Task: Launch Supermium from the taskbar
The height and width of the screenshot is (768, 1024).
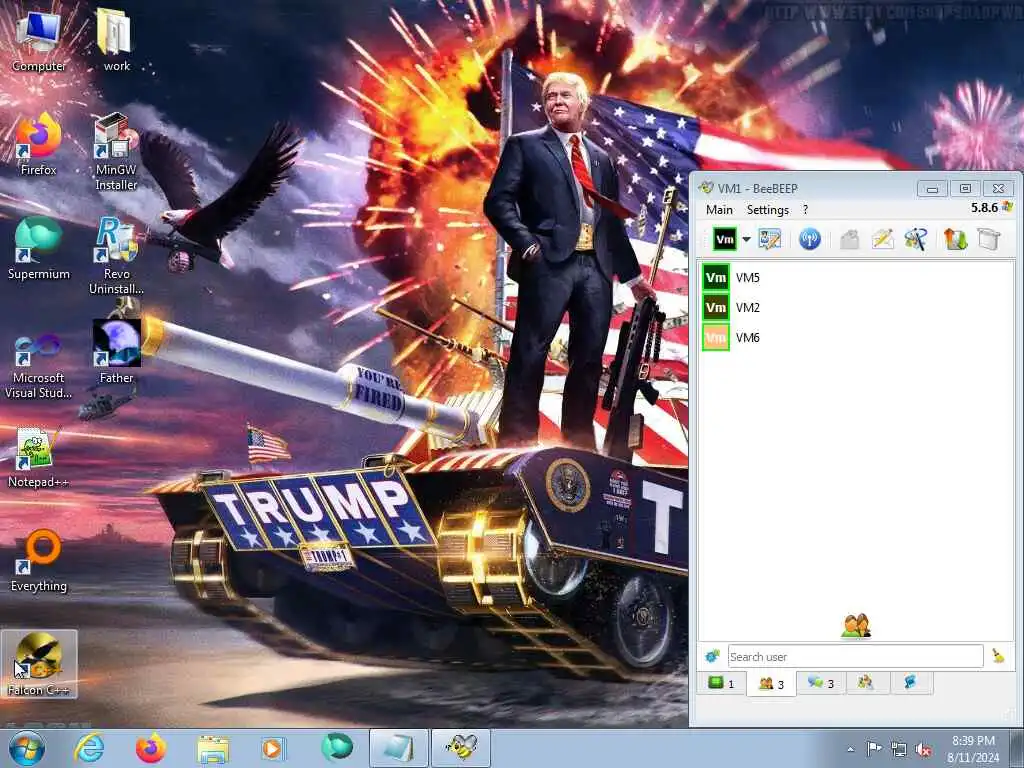Action: pyautogui.click(x=336, y=748)
